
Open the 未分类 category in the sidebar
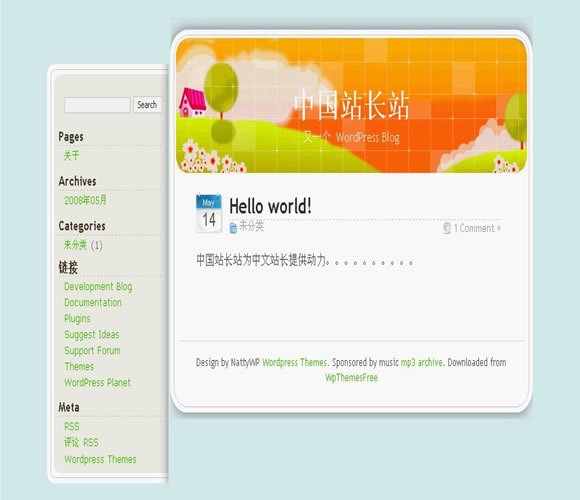tap(75, 245)
